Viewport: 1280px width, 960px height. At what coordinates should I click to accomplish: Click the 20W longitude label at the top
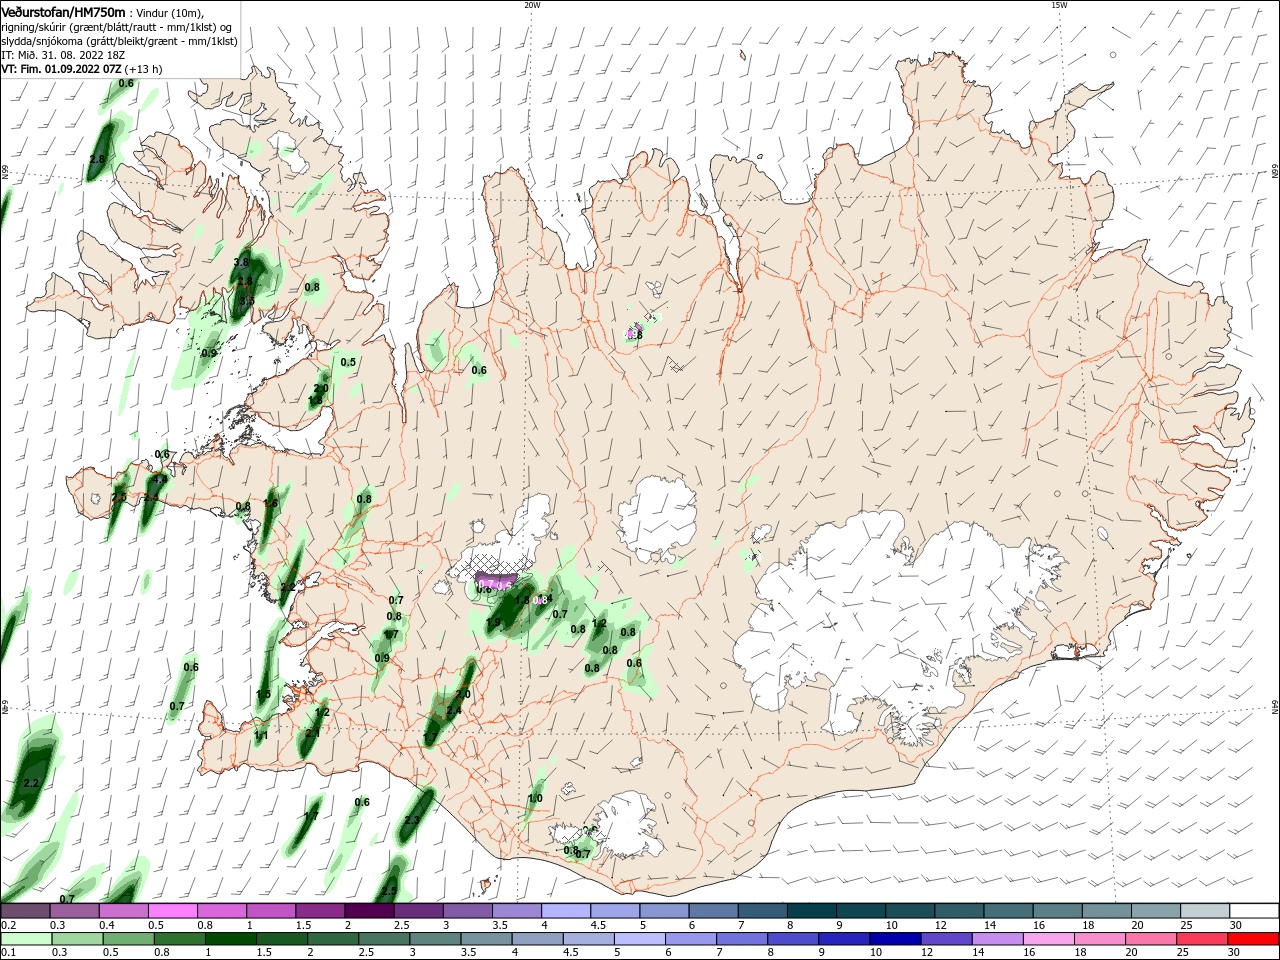pos(532,5)
